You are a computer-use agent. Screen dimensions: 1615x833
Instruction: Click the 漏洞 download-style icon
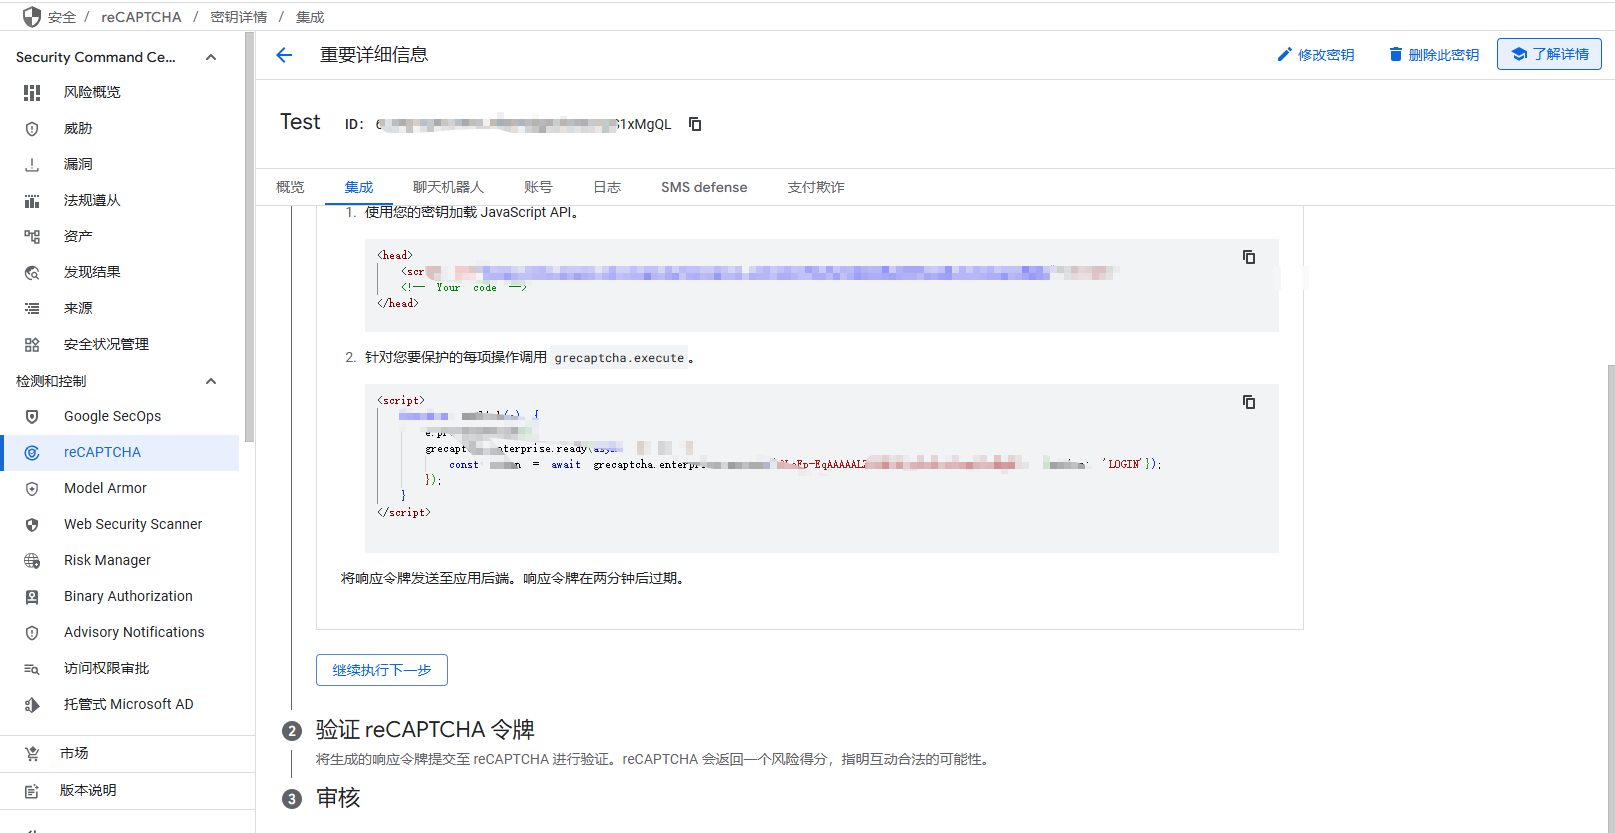pos(32,164)
